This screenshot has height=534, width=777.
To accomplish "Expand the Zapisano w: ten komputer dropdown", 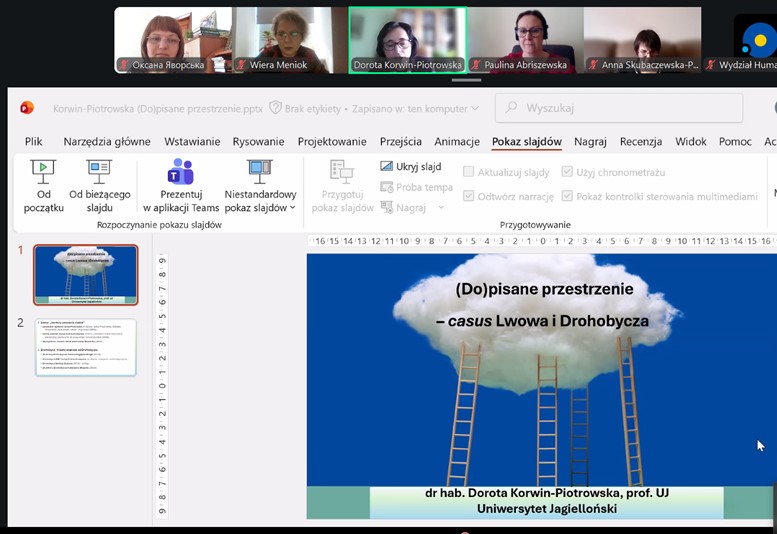I will [x=474, y=108].
